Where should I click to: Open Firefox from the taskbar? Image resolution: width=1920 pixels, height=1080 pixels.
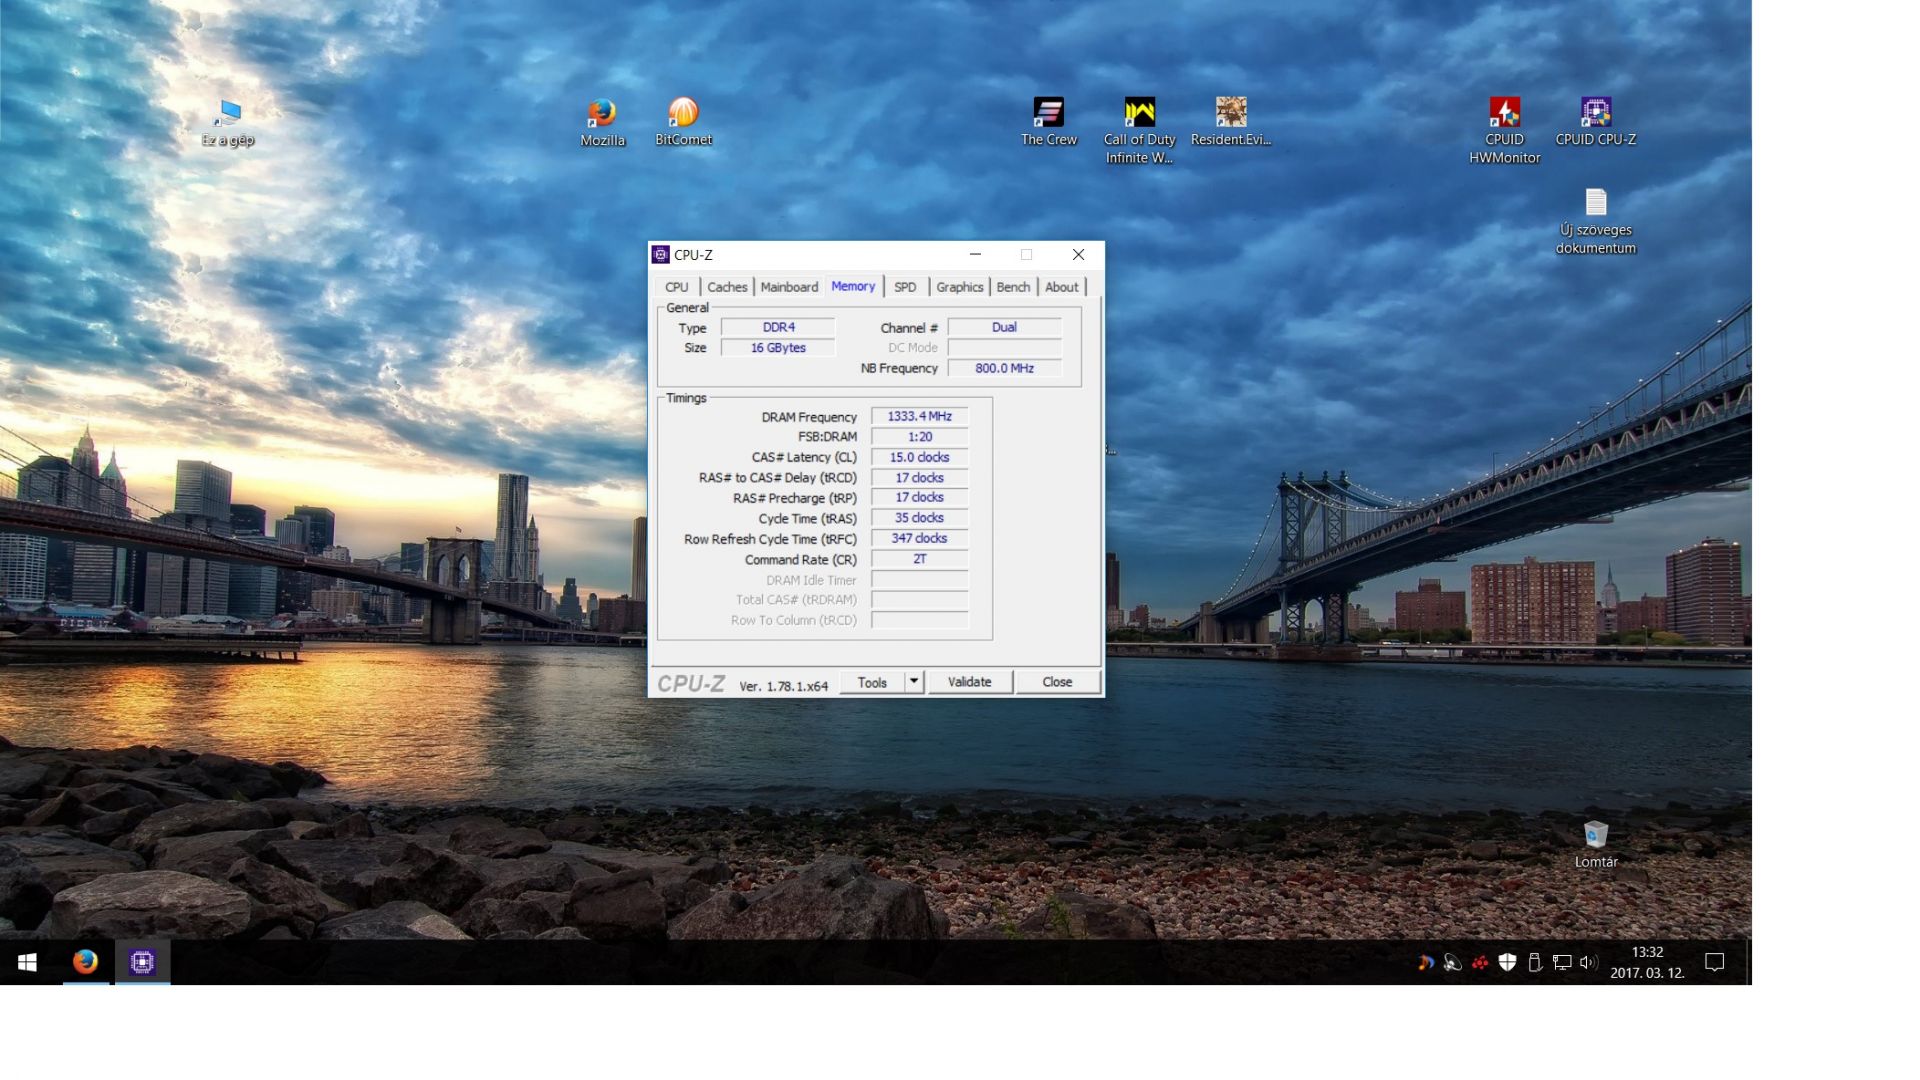coord(86,962)
